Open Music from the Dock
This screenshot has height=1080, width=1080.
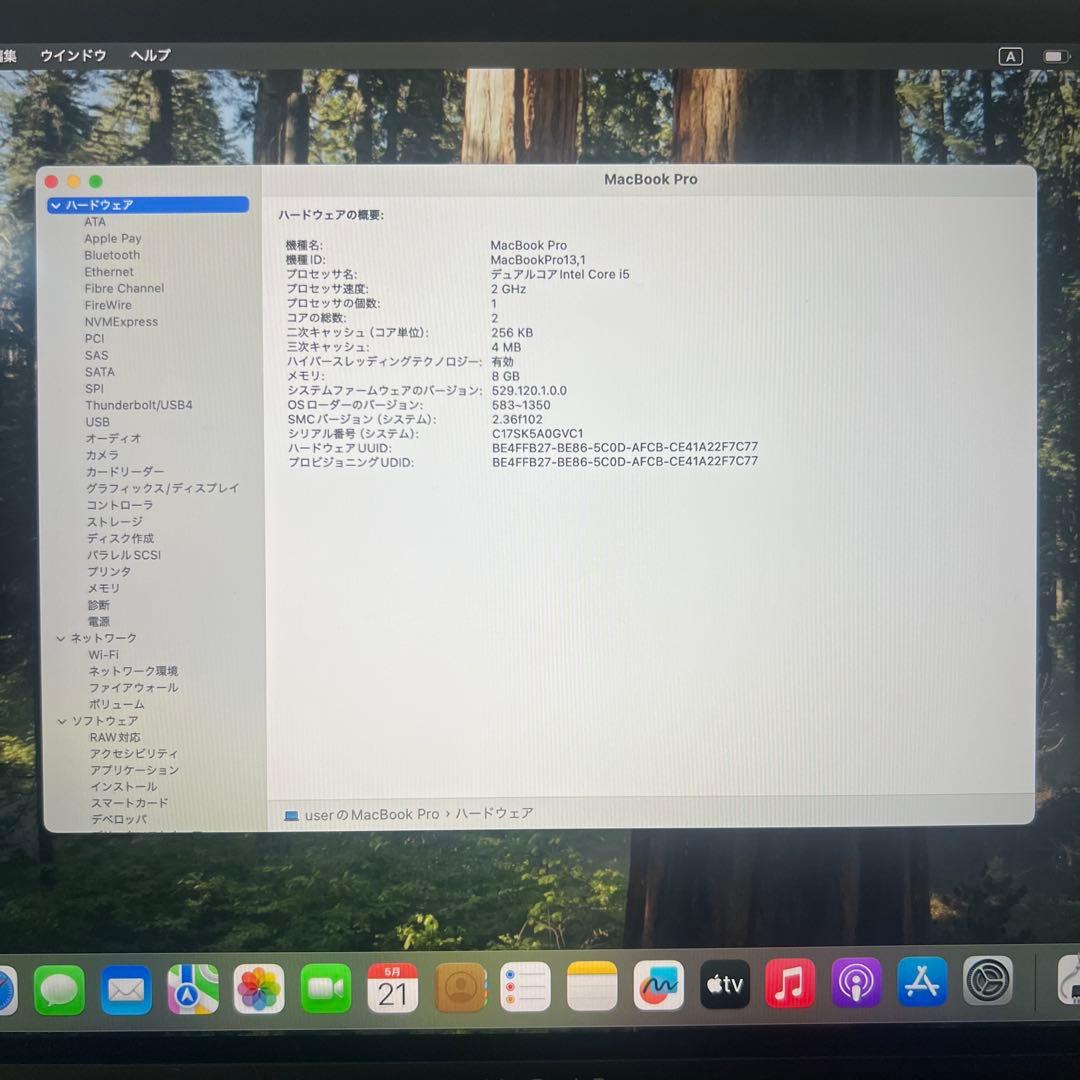click(789, 984)
